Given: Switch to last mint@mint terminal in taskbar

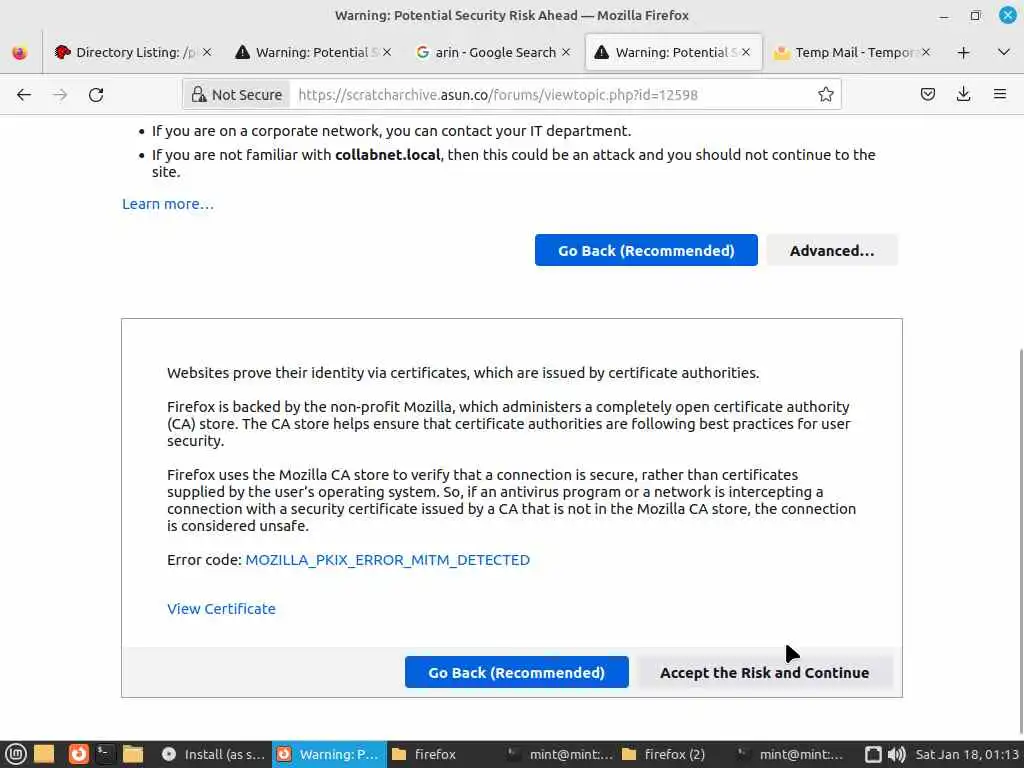Looking at the screenshot, I should tap(791, 754).
